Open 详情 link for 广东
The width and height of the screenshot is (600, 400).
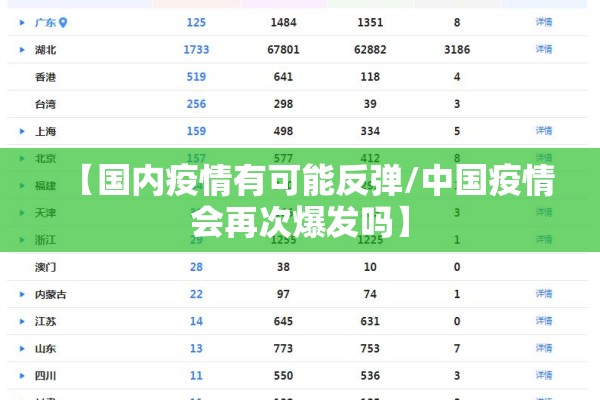point(544,22)
